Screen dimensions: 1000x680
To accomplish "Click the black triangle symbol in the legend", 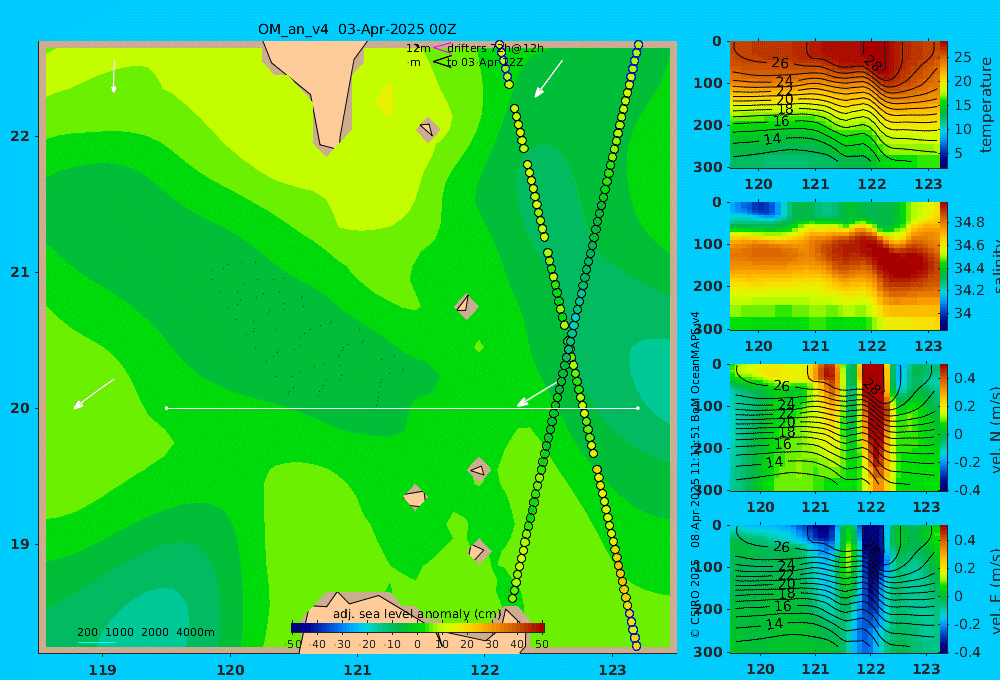I will tap(442, 62).
